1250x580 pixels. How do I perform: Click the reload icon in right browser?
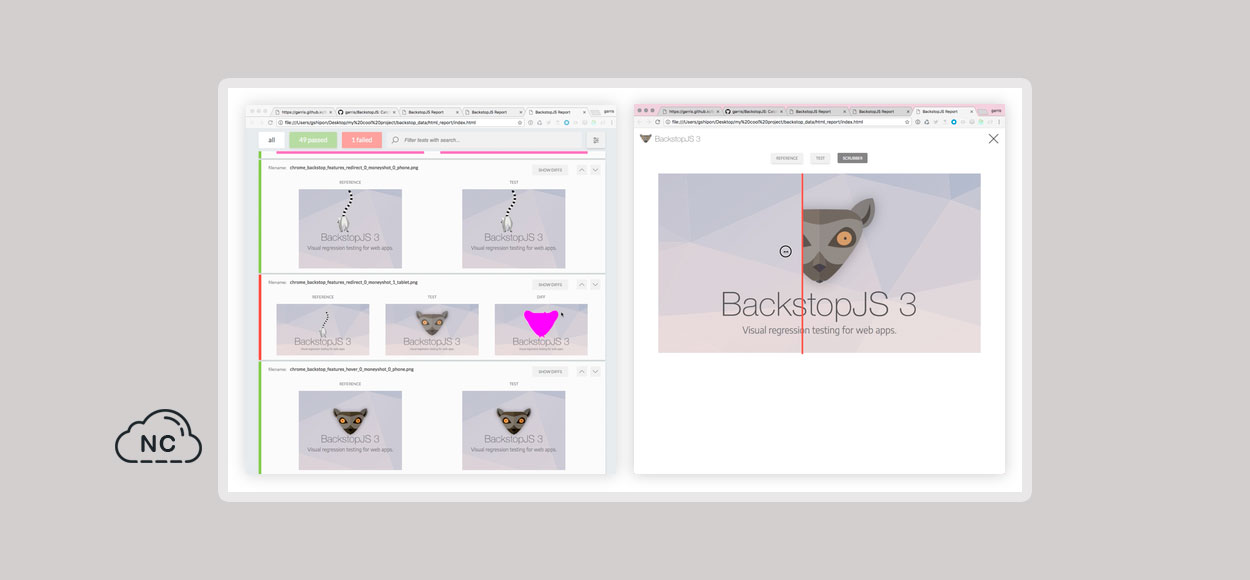[658, 122]
